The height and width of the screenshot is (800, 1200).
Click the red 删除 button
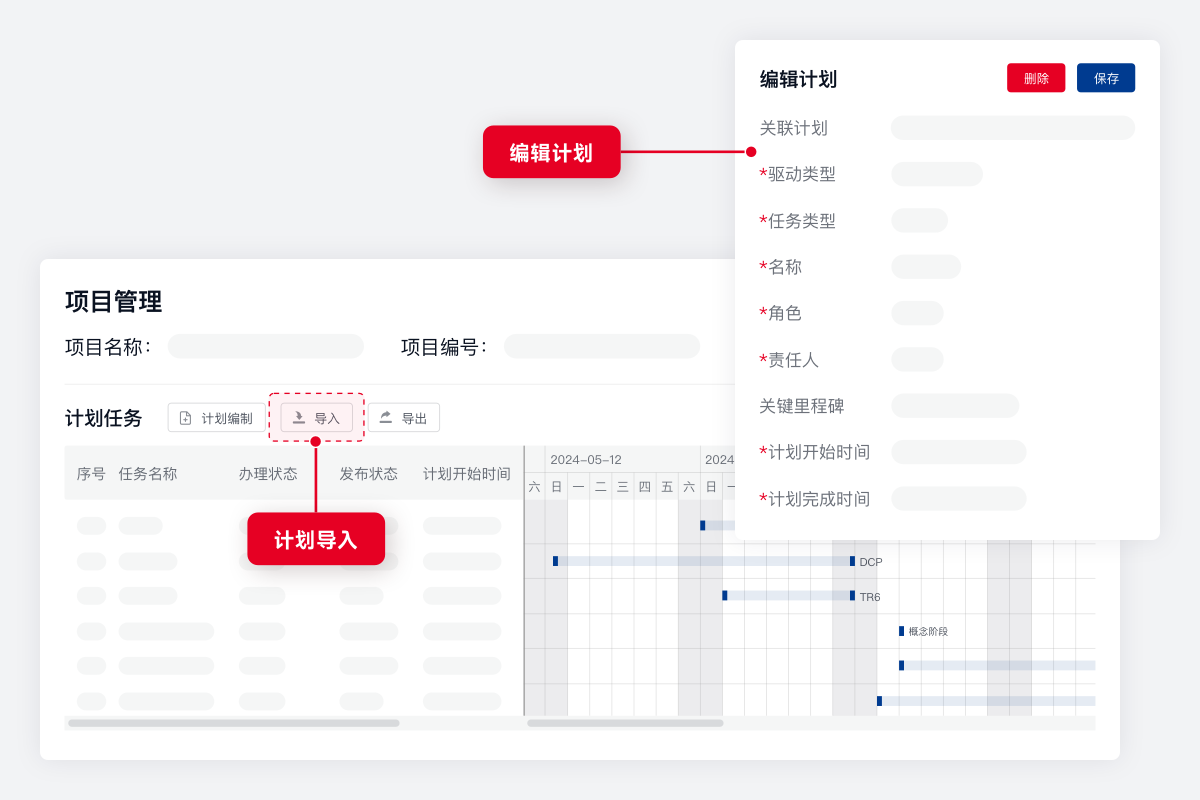pyautogui.click(x=1036, y=78)
